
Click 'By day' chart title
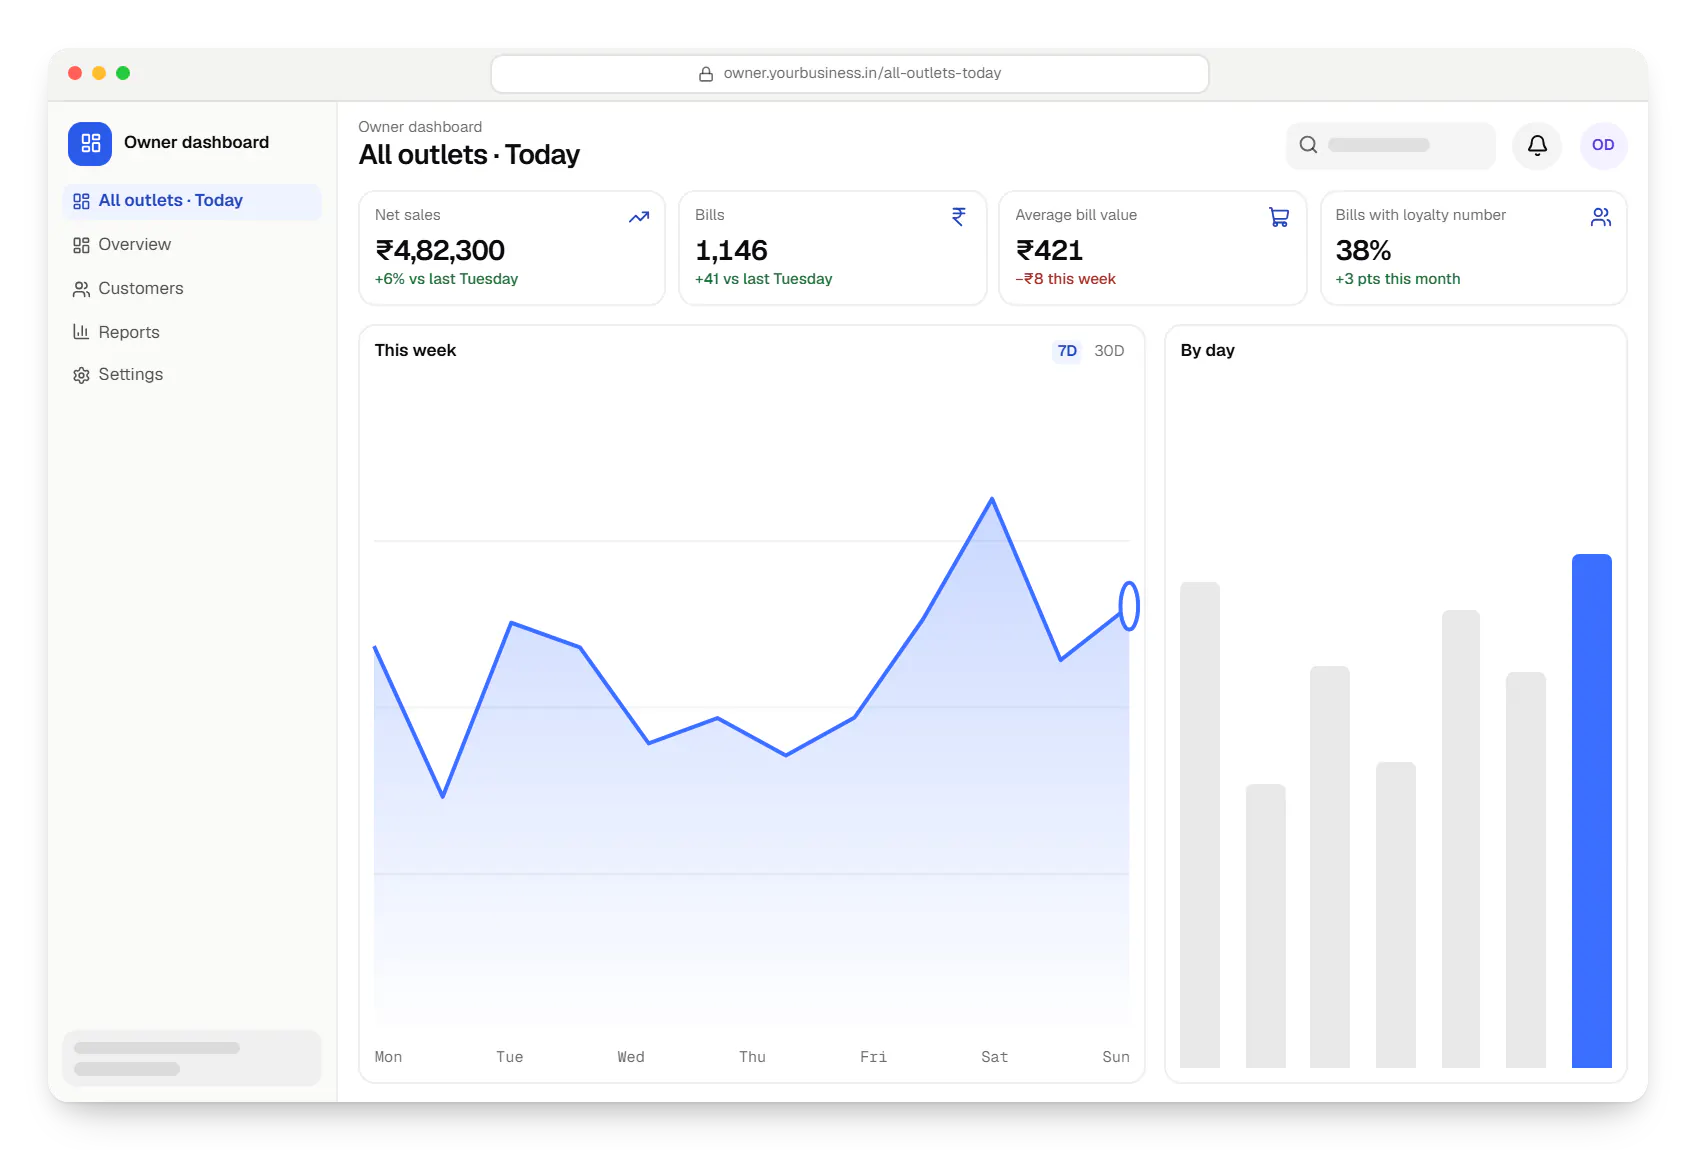click(1207, 351)
